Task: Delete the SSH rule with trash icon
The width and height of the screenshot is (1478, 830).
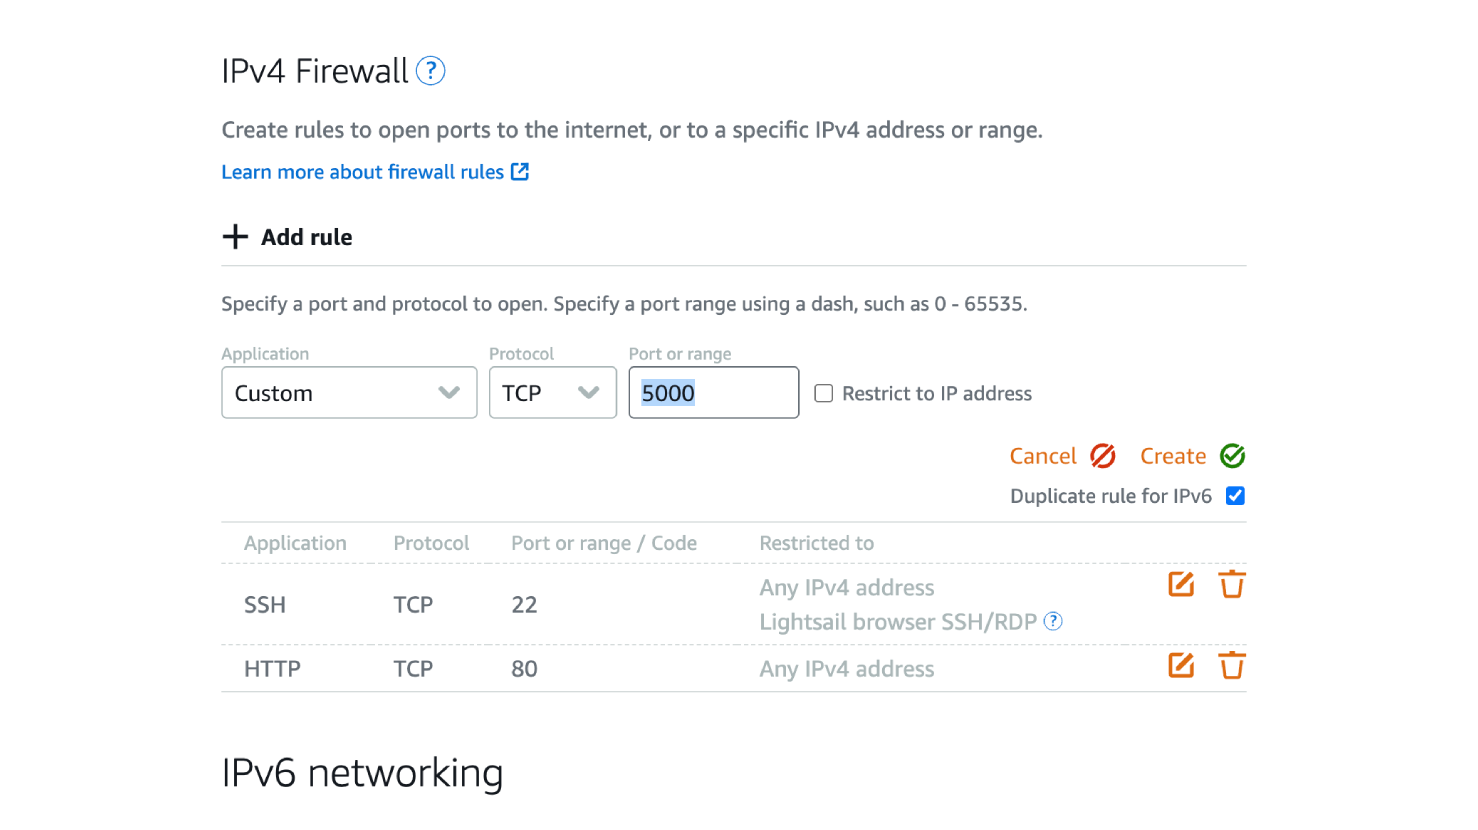Action: [1232, 584]
